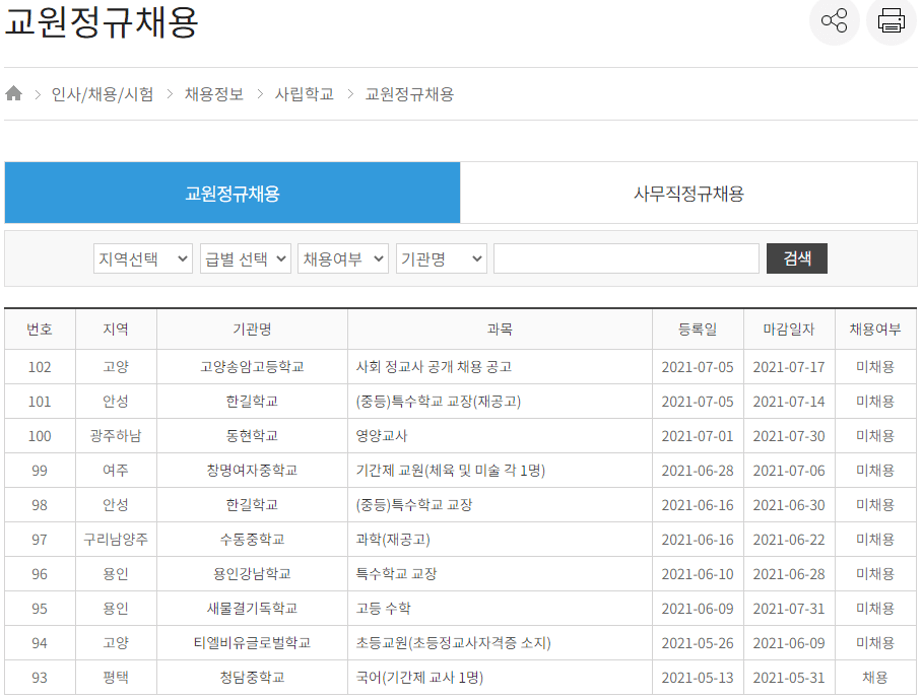Focus the search keyword input field
Viewport: 921px width, 697px height.
click(x=626, y=258)
